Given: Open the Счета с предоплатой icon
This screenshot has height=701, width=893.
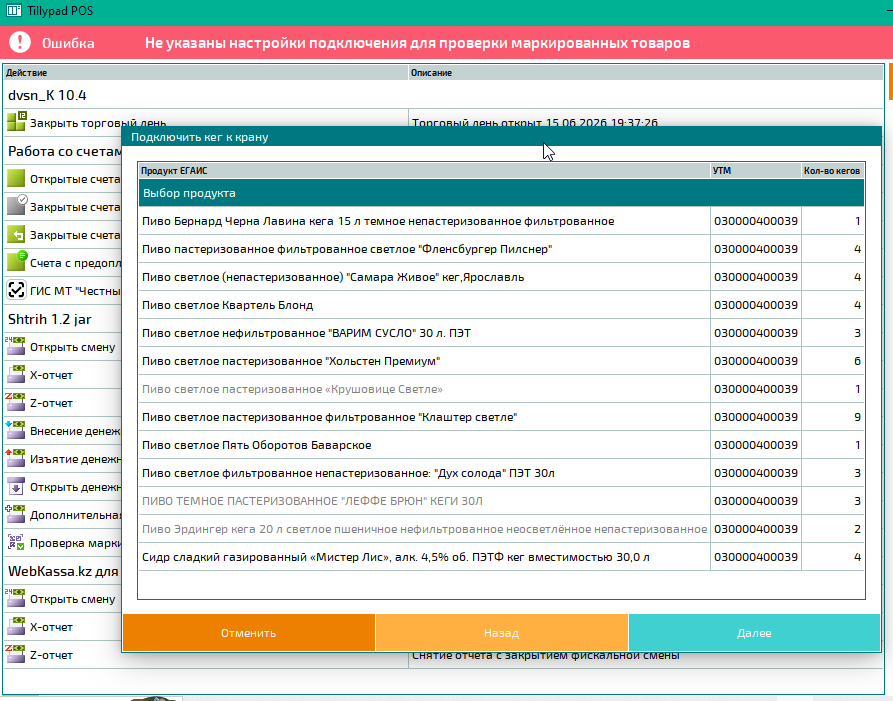Looking at the screenshot, I should pos(16,261).
